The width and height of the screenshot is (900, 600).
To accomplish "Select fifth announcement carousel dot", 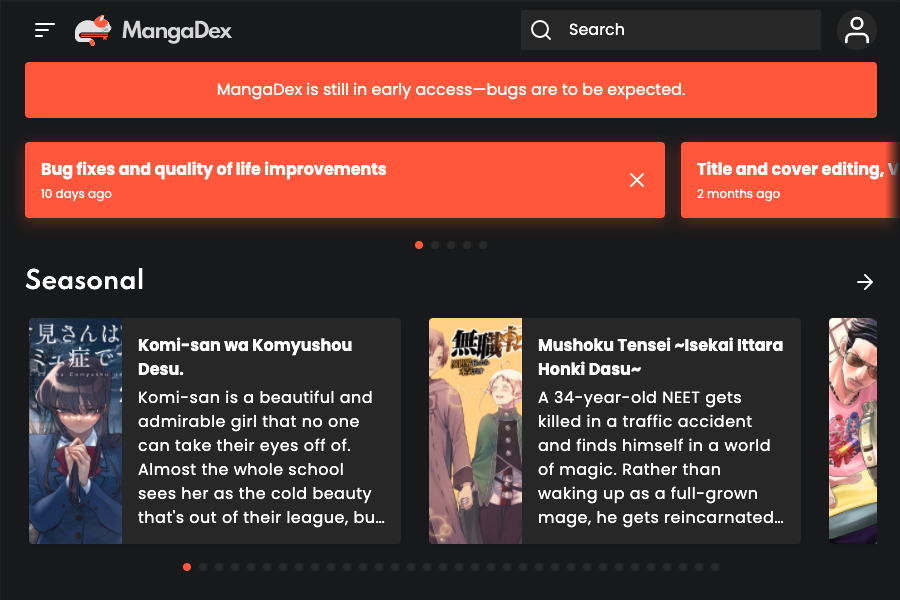I will coord(483,245).
